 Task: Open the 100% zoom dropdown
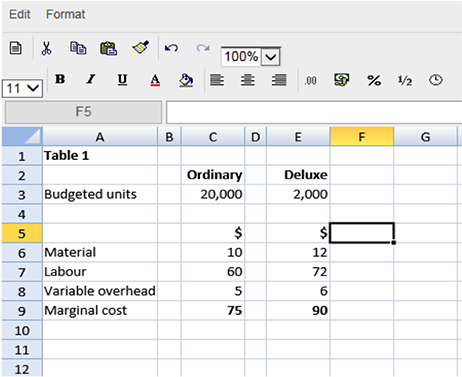tap(271, 57)
